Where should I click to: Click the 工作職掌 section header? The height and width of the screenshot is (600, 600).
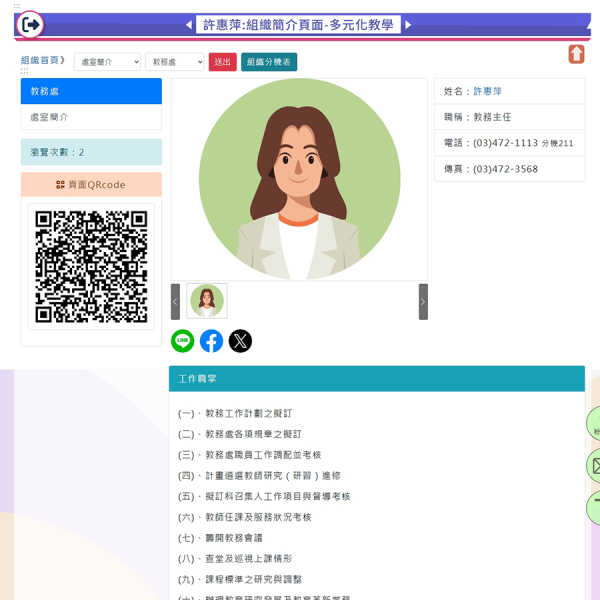click(x=377, y=379)
